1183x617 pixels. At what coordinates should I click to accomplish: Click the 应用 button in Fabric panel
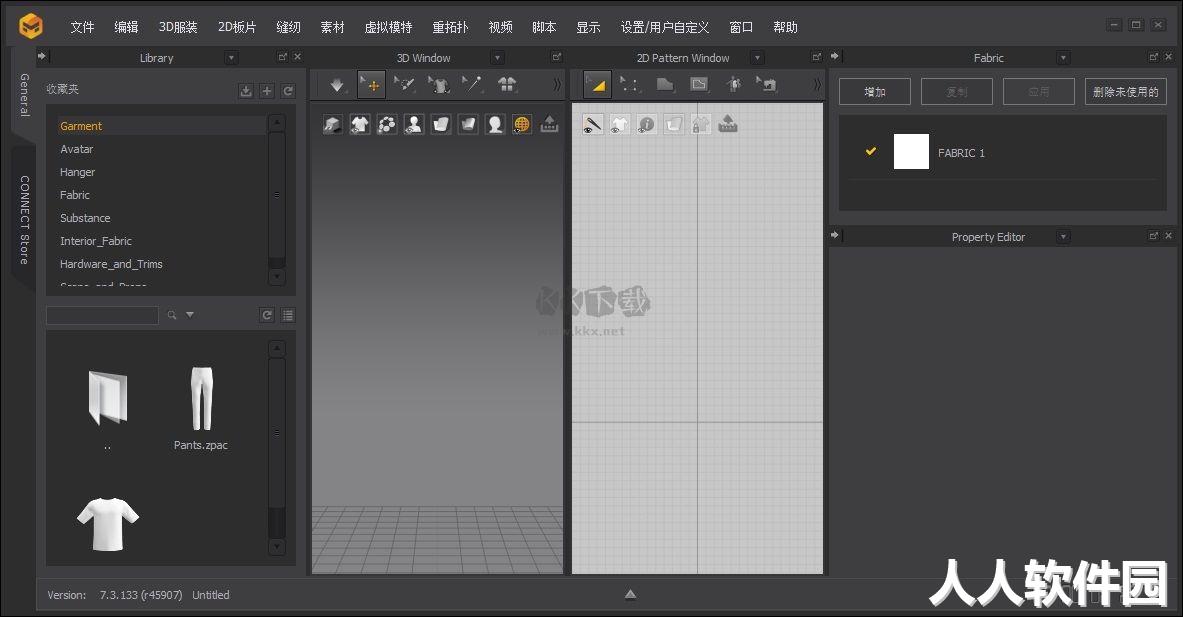[1039, 92]
